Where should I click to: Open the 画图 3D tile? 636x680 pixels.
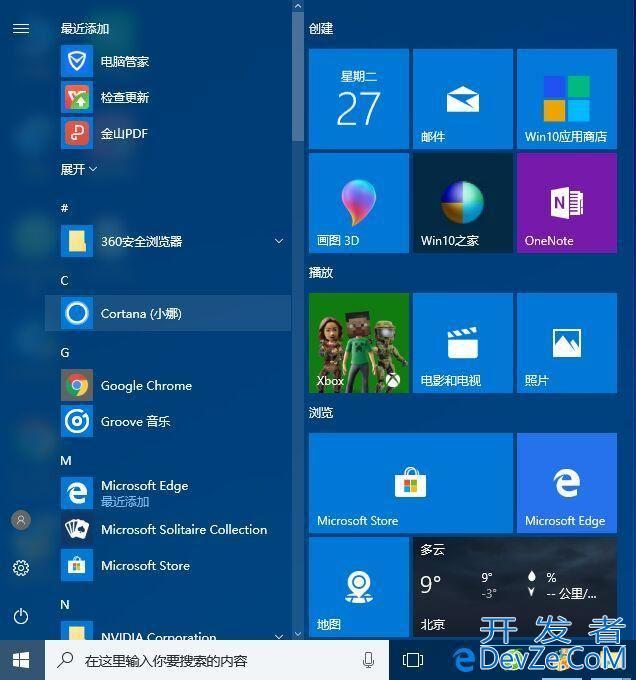click(x=359, y=203)
